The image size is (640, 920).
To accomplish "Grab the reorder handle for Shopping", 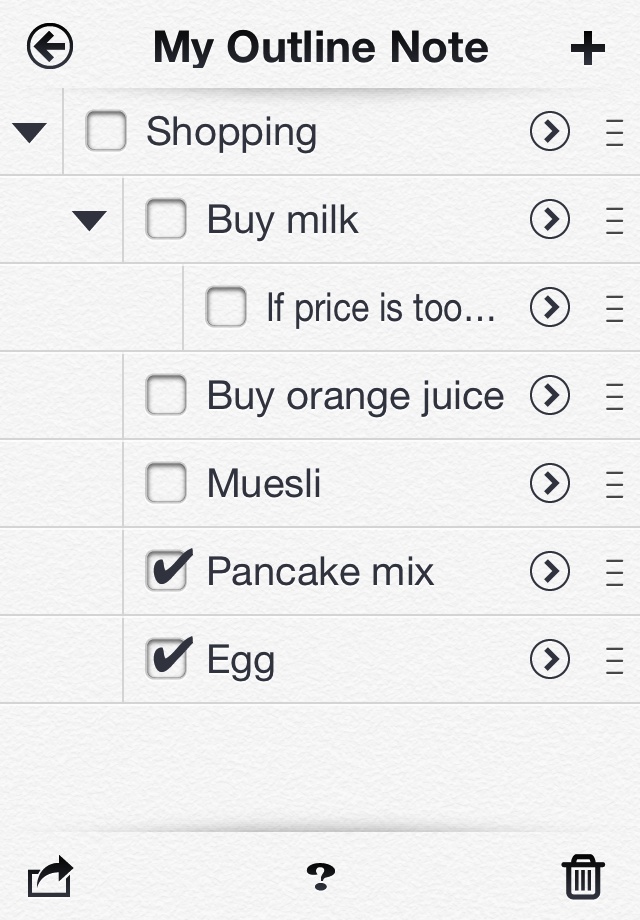I will pos(614,132).
